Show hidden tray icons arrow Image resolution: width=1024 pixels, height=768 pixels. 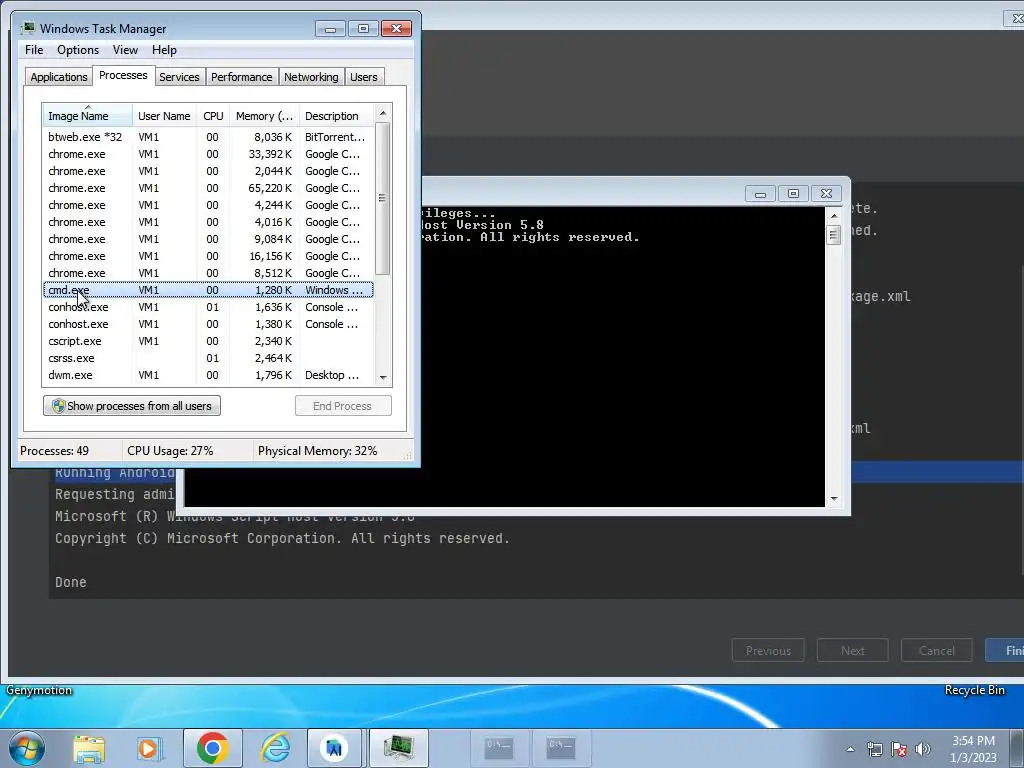tap(850, 749)
